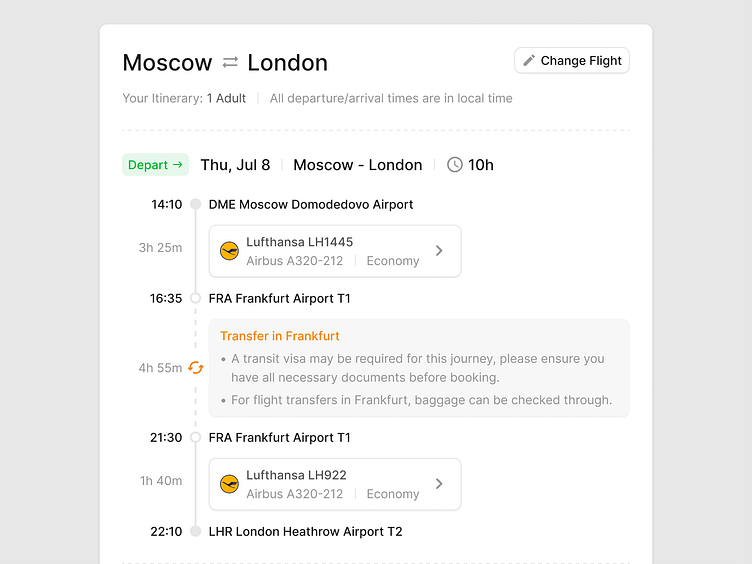Click the Lufthansa logo for LH1445
752x564 pixels.
coord(229,251)
